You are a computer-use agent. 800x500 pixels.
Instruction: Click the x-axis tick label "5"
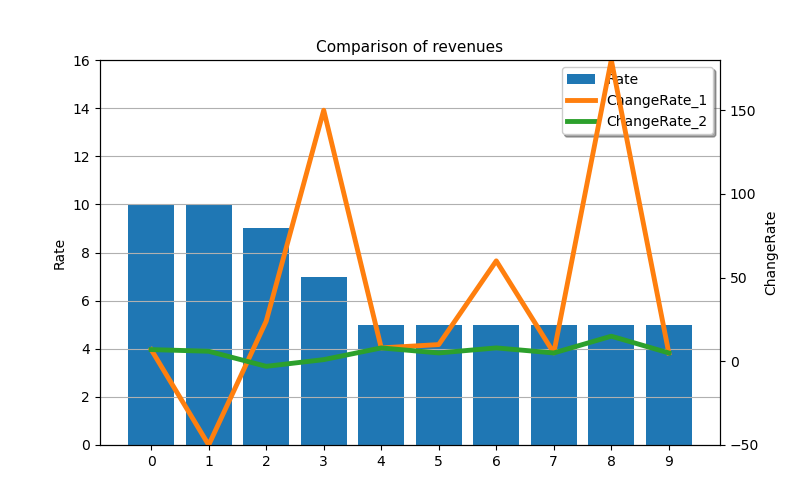click(x=438, y=462)
